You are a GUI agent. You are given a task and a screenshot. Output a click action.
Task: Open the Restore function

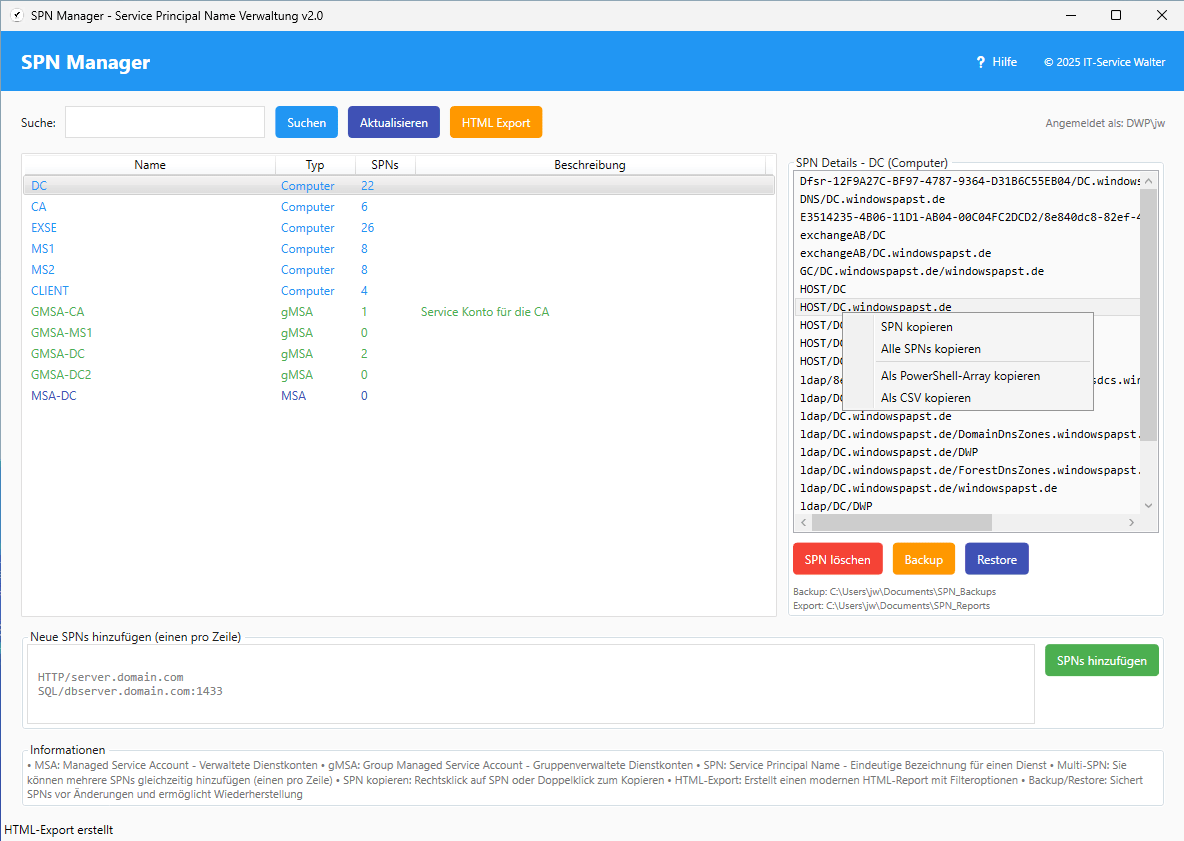996,559
